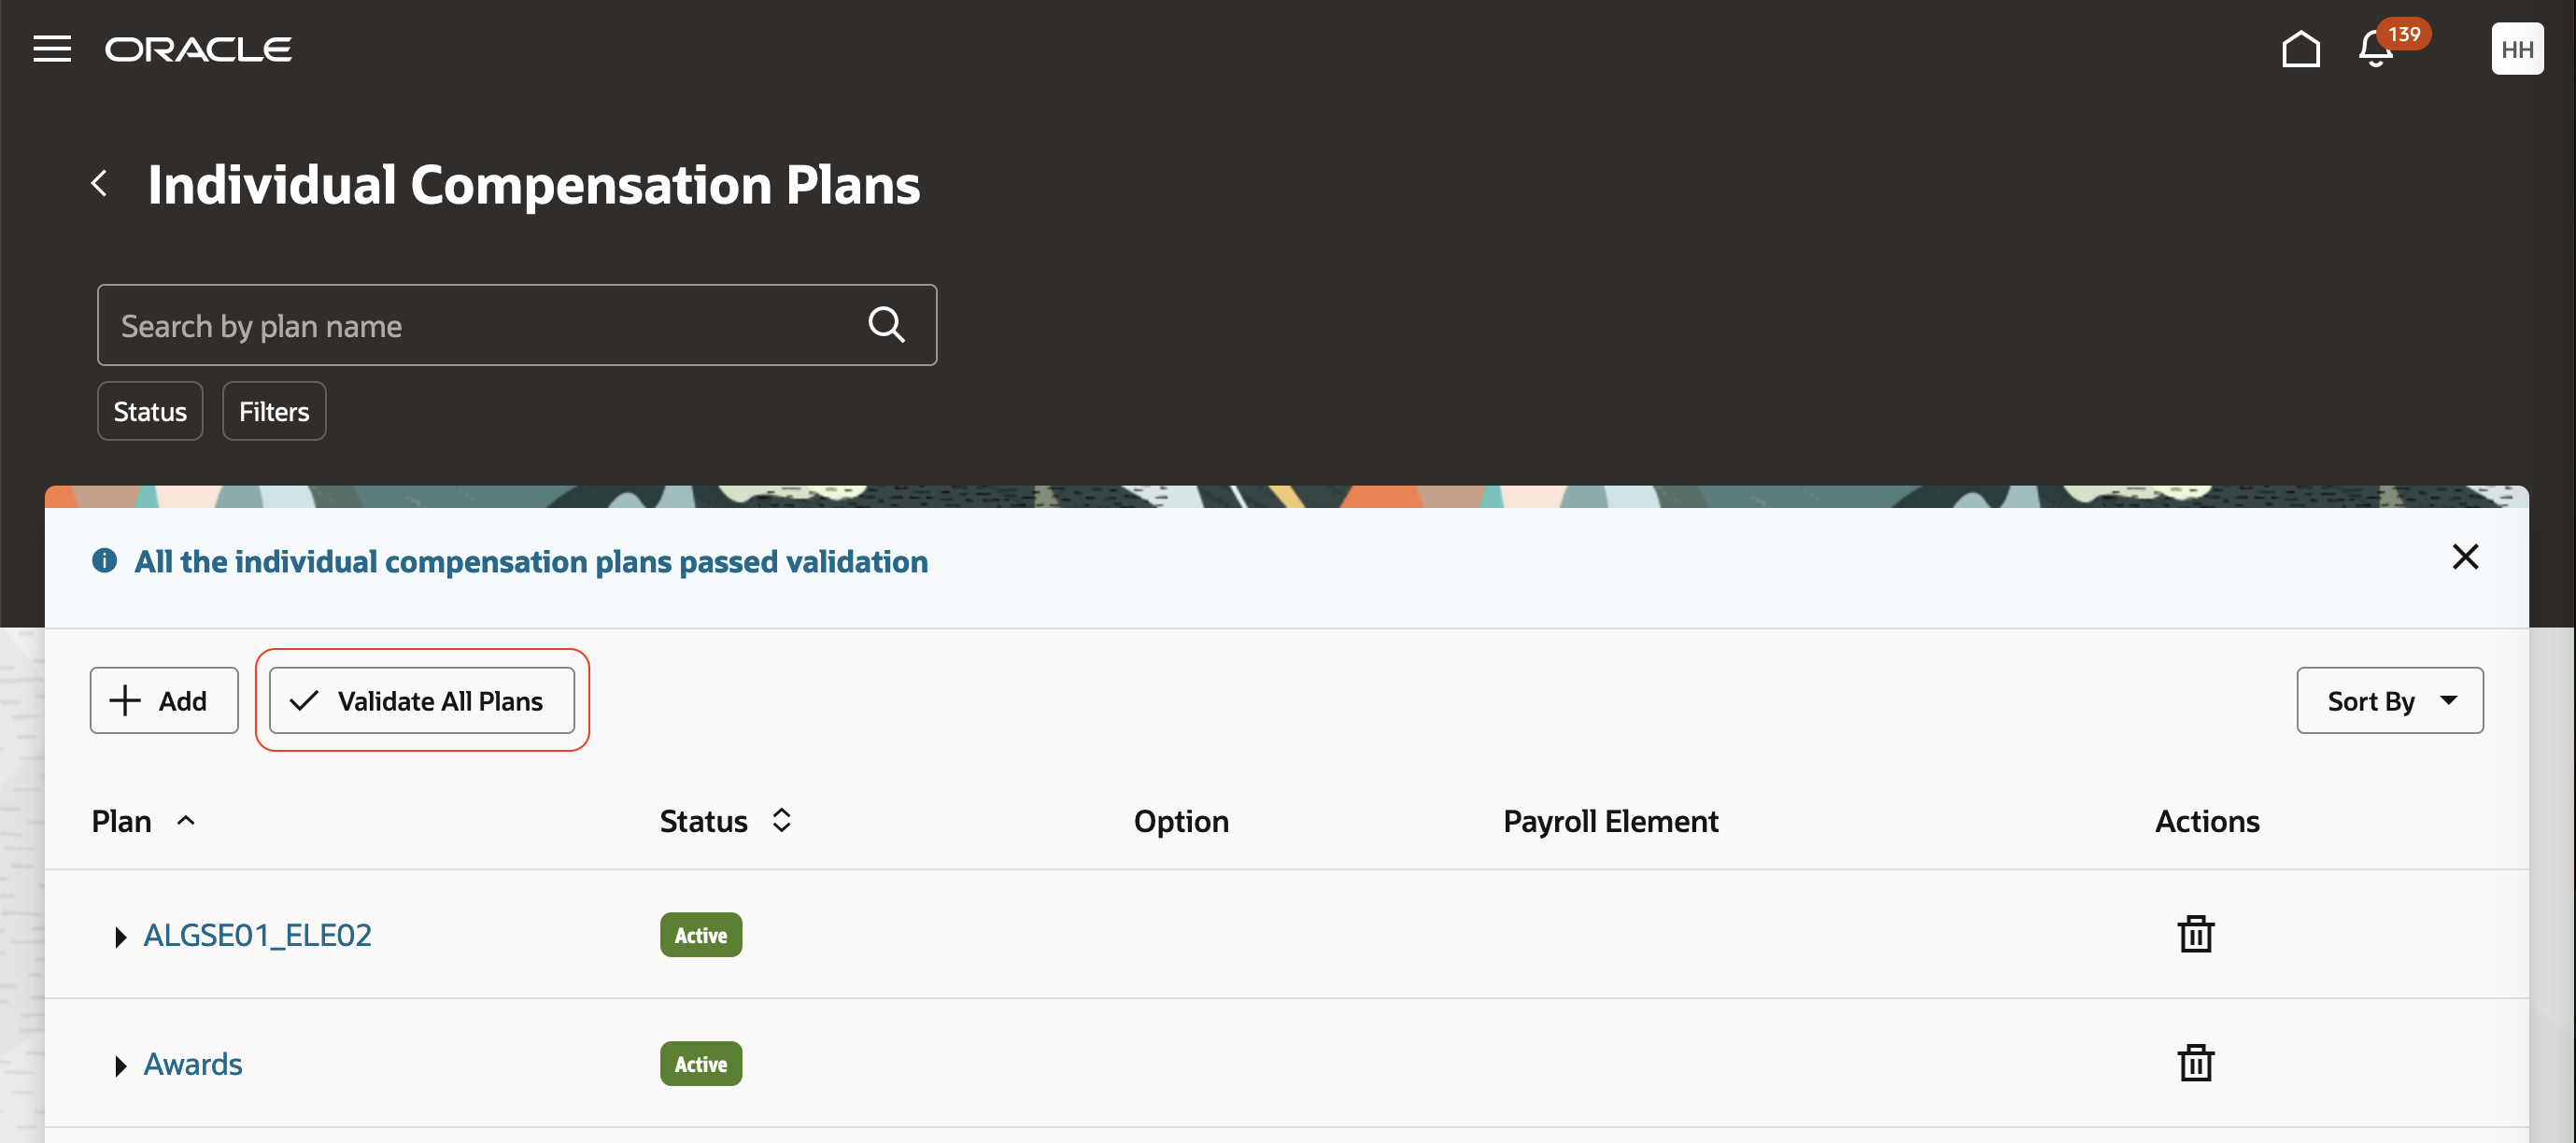Open the Status filter chip
2576x1143 pixels.
150,411
